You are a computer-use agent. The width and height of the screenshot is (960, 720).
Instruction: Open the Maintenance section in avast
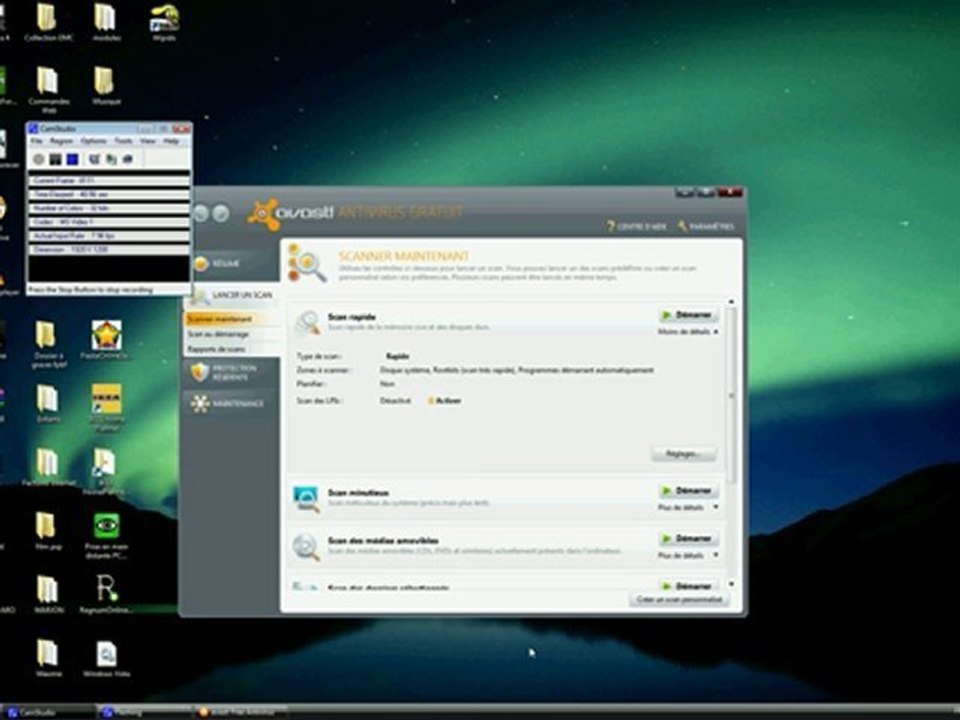(x=229, y=403)
